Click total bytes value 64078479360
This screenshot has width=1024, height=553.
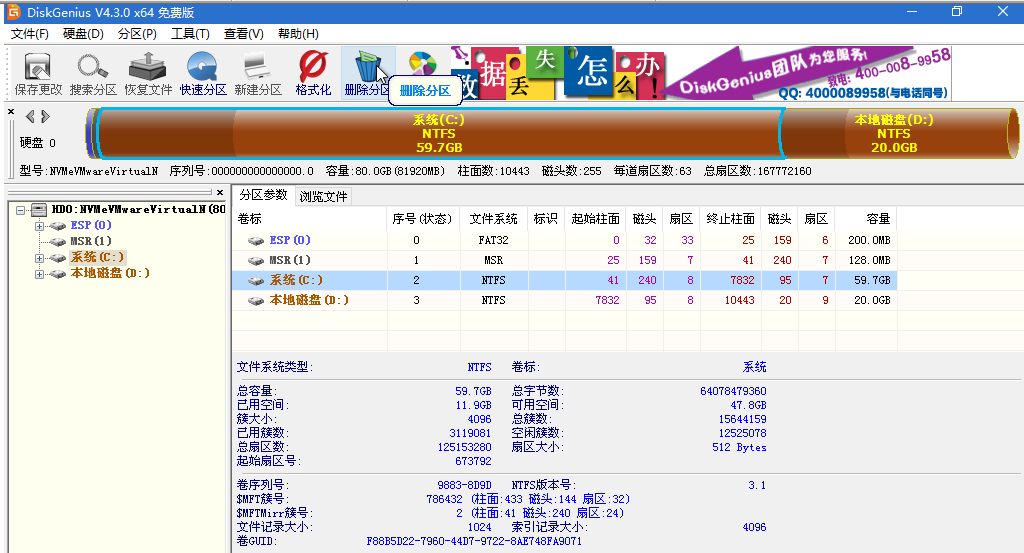click(x=733, y=391)
